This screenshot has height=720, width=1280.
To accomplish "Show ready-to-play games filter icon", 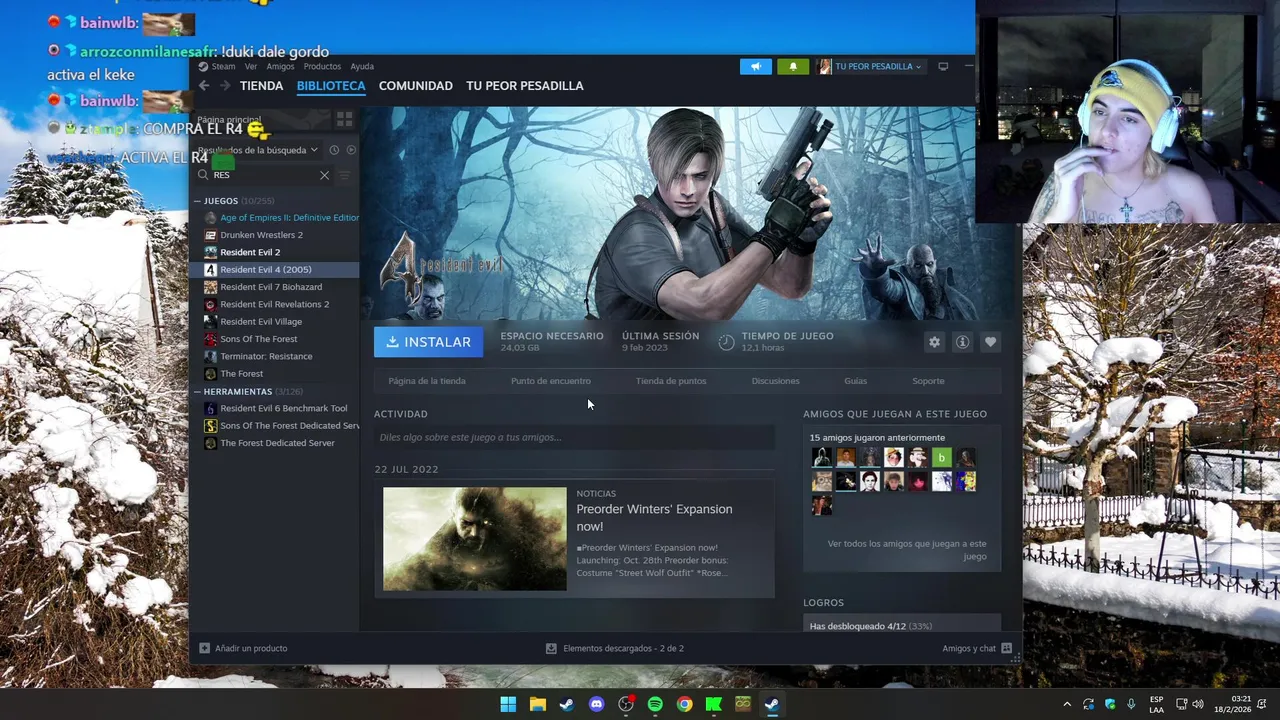I will coord(351,150).
